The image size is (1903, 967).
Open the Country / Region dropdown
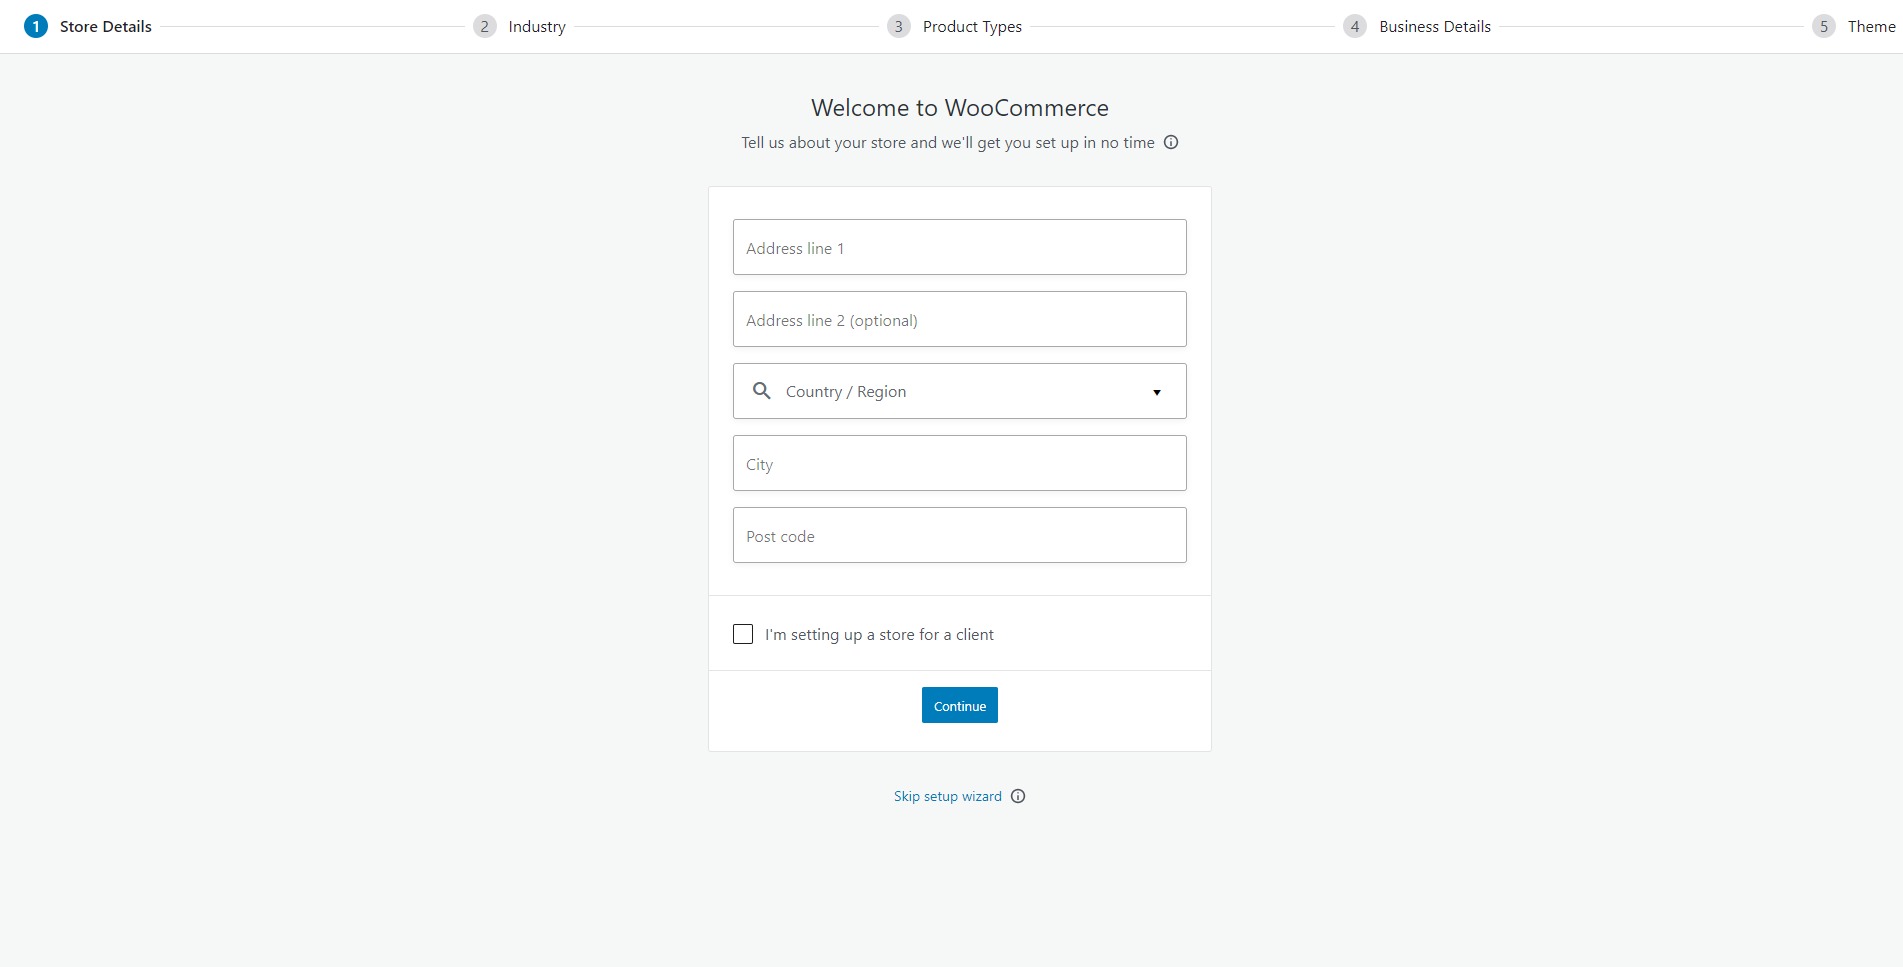coord(959,391)
